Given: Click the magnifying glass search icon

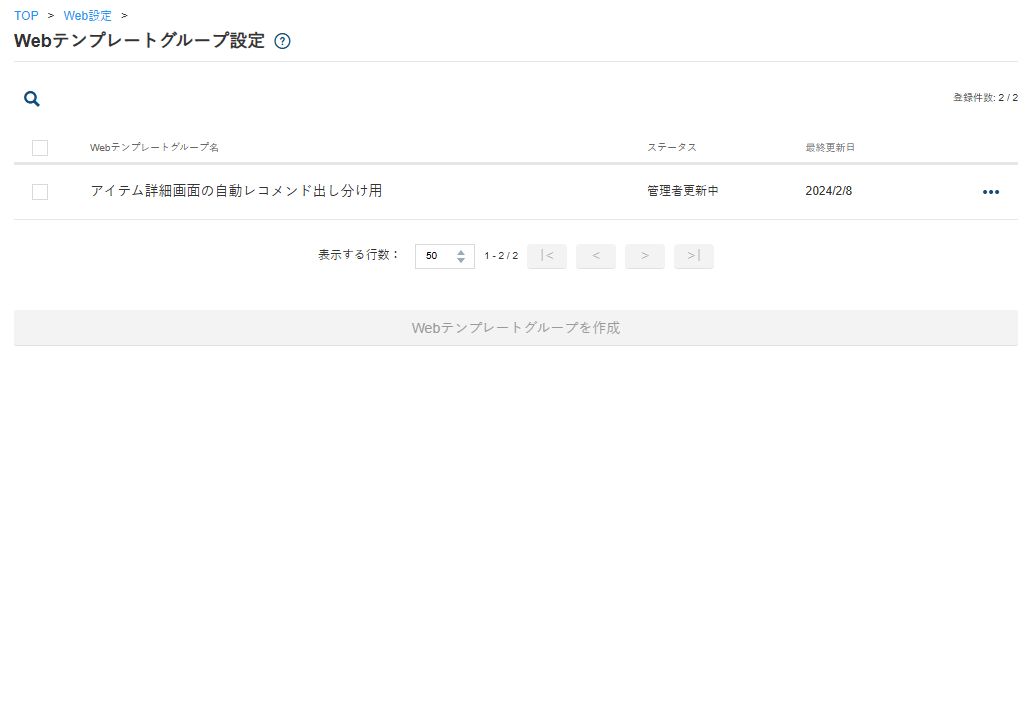Looking at the screenshot, I should [32, 99].
